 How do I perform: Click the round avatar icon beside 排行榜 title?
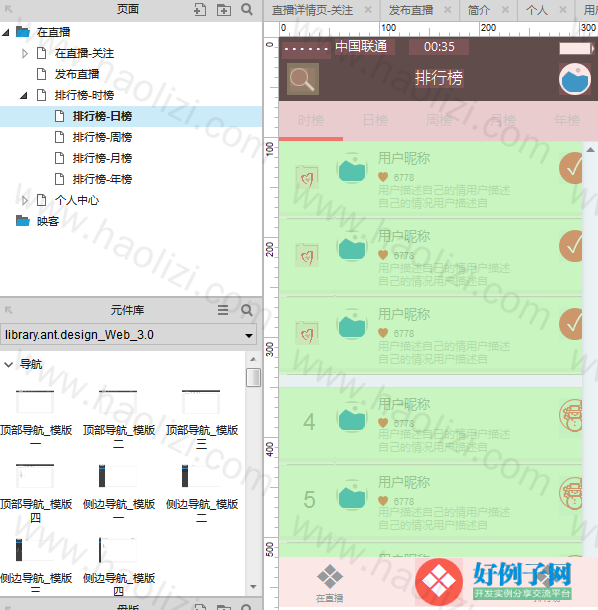click(575, 79)
